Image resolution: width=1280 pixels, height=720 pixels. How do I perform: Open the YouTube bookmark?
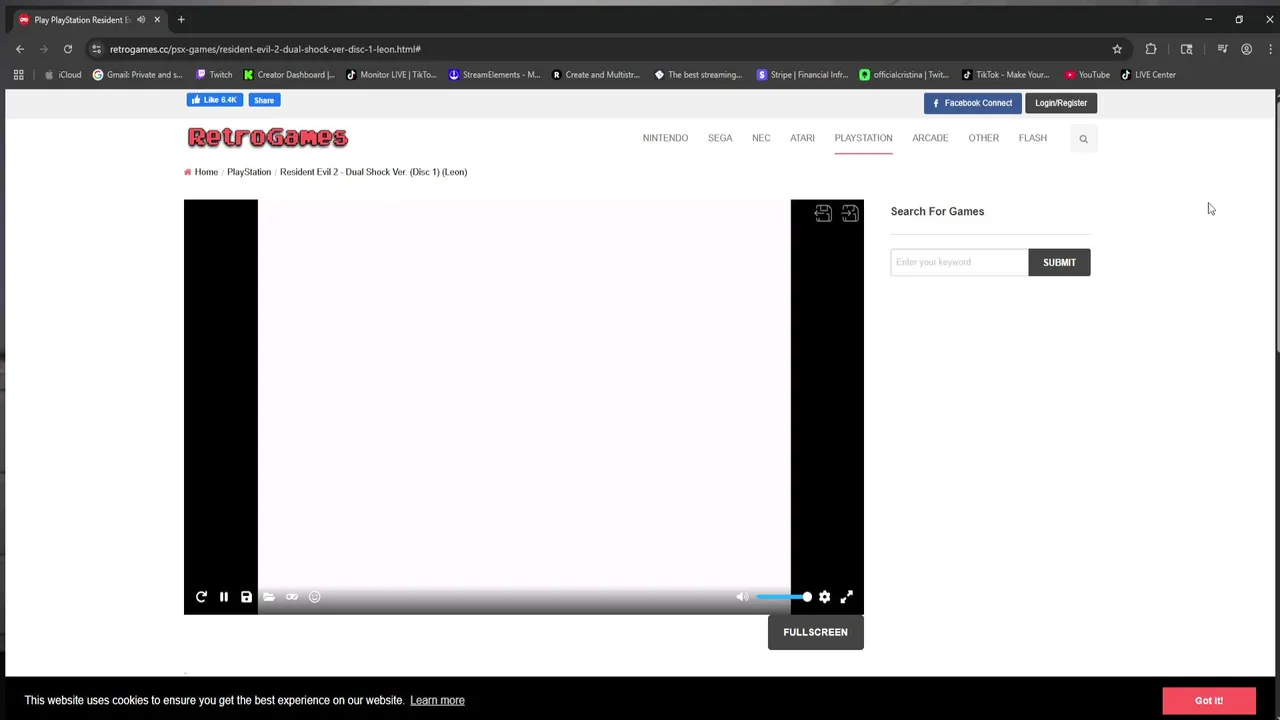coord(1087,75)
